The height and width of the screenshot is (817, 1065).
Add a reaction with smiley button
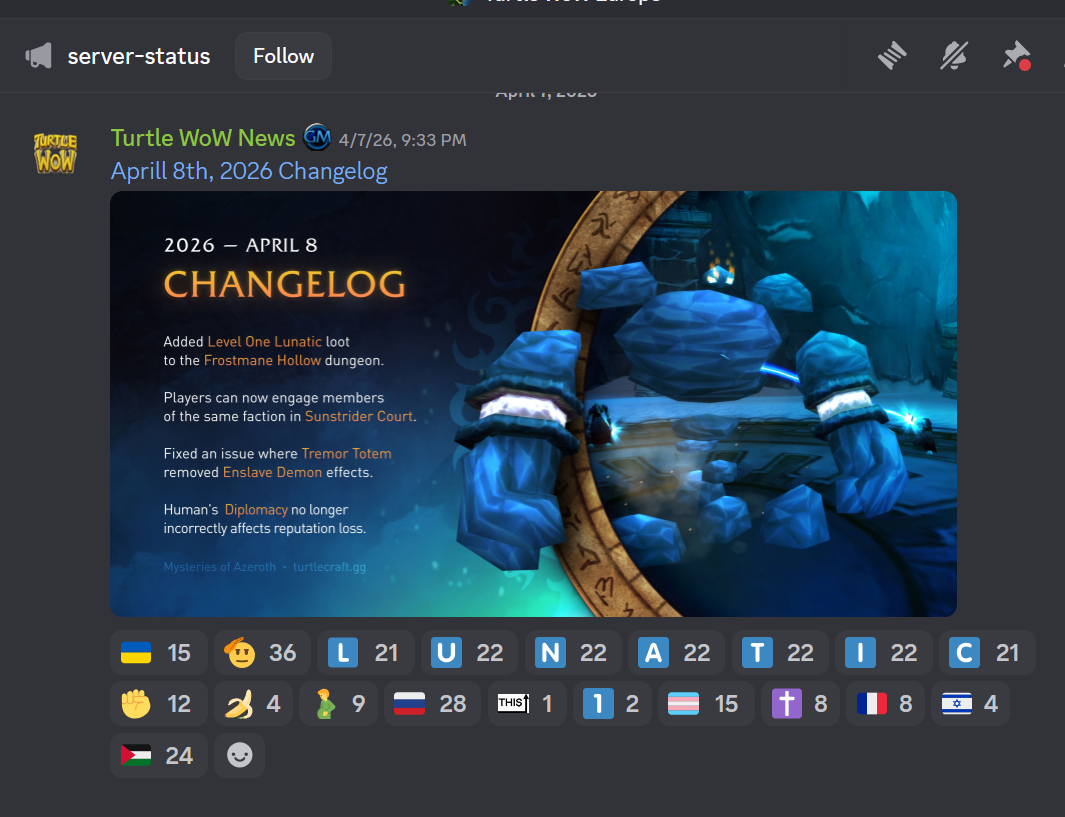239,755
